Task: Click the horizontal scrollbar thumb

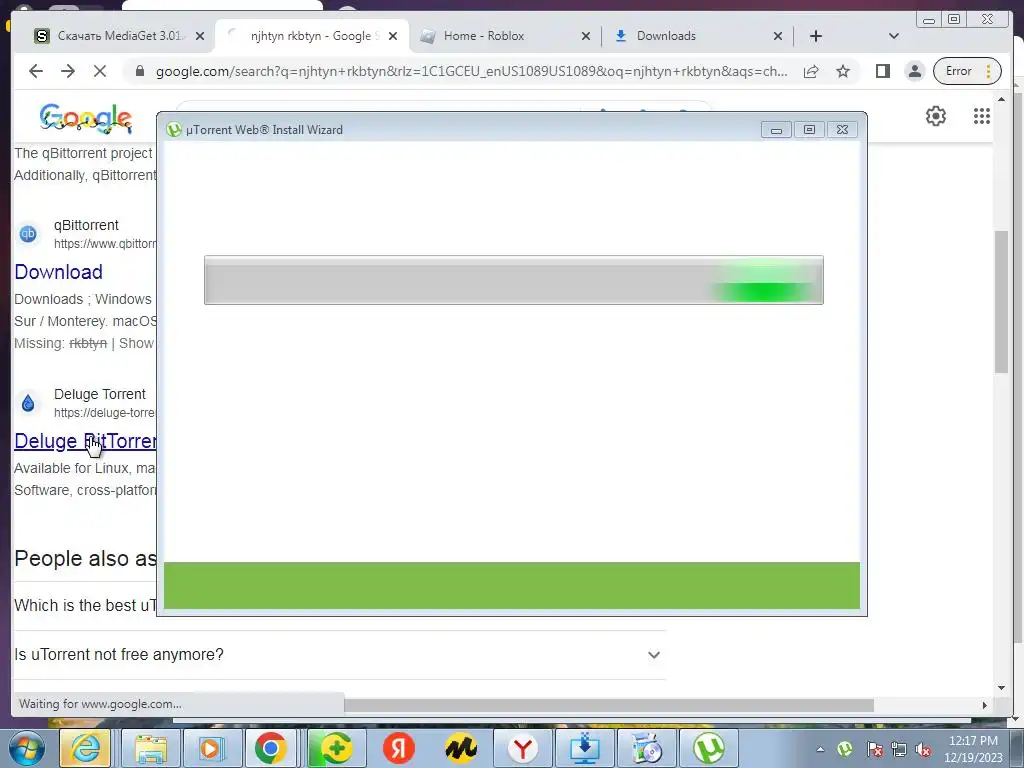Action: pos(609,705)
